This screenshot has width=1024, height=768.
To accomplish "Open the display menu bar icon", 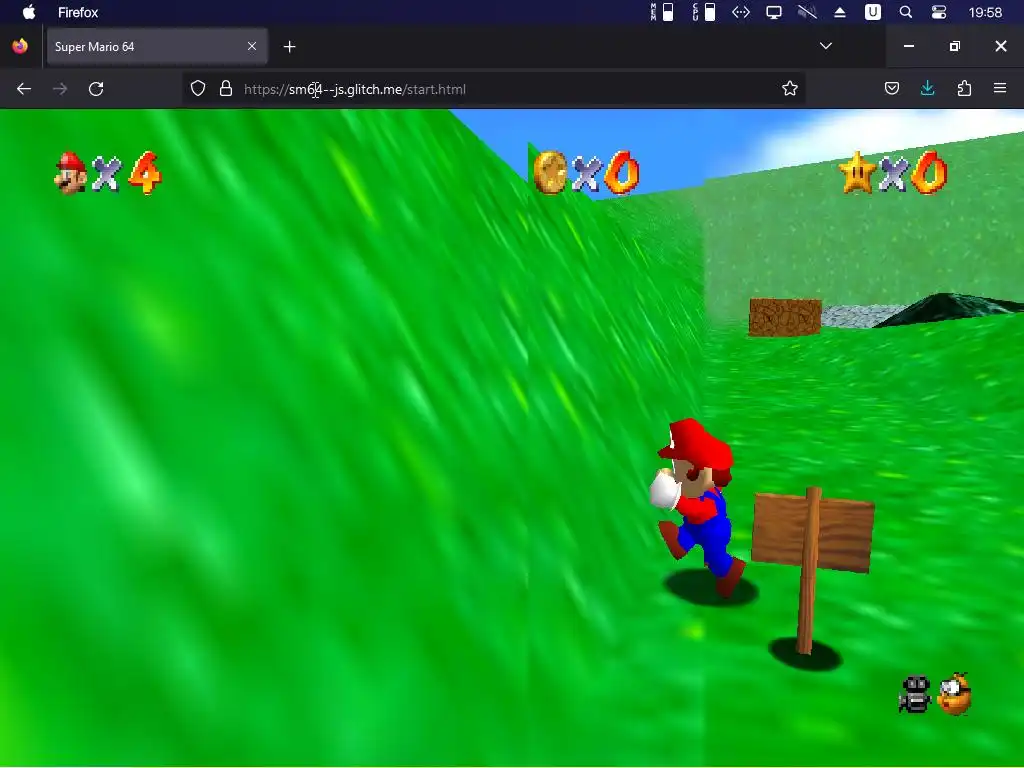I will (774, 12).
